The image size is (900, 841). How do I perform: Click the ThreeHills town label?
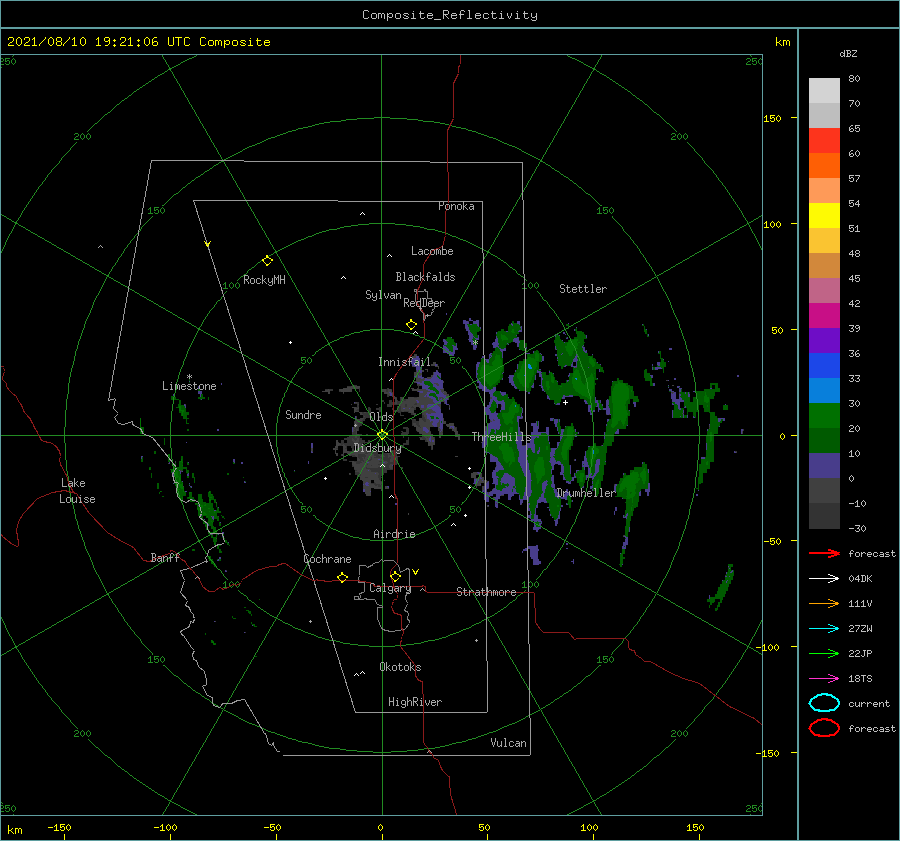pyautogui.click(x=501, y=437)
